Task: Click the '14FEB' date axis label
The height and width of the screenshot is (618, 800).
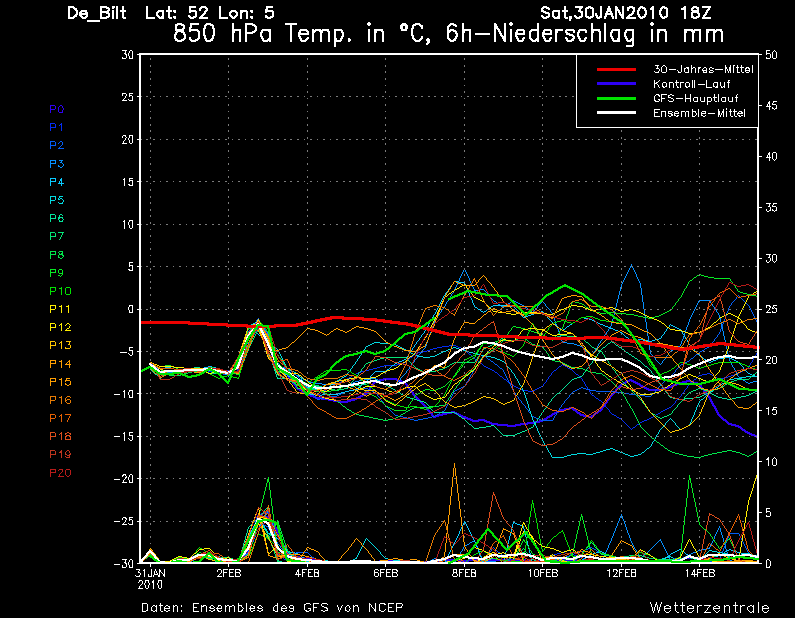Action: (700, 573)
